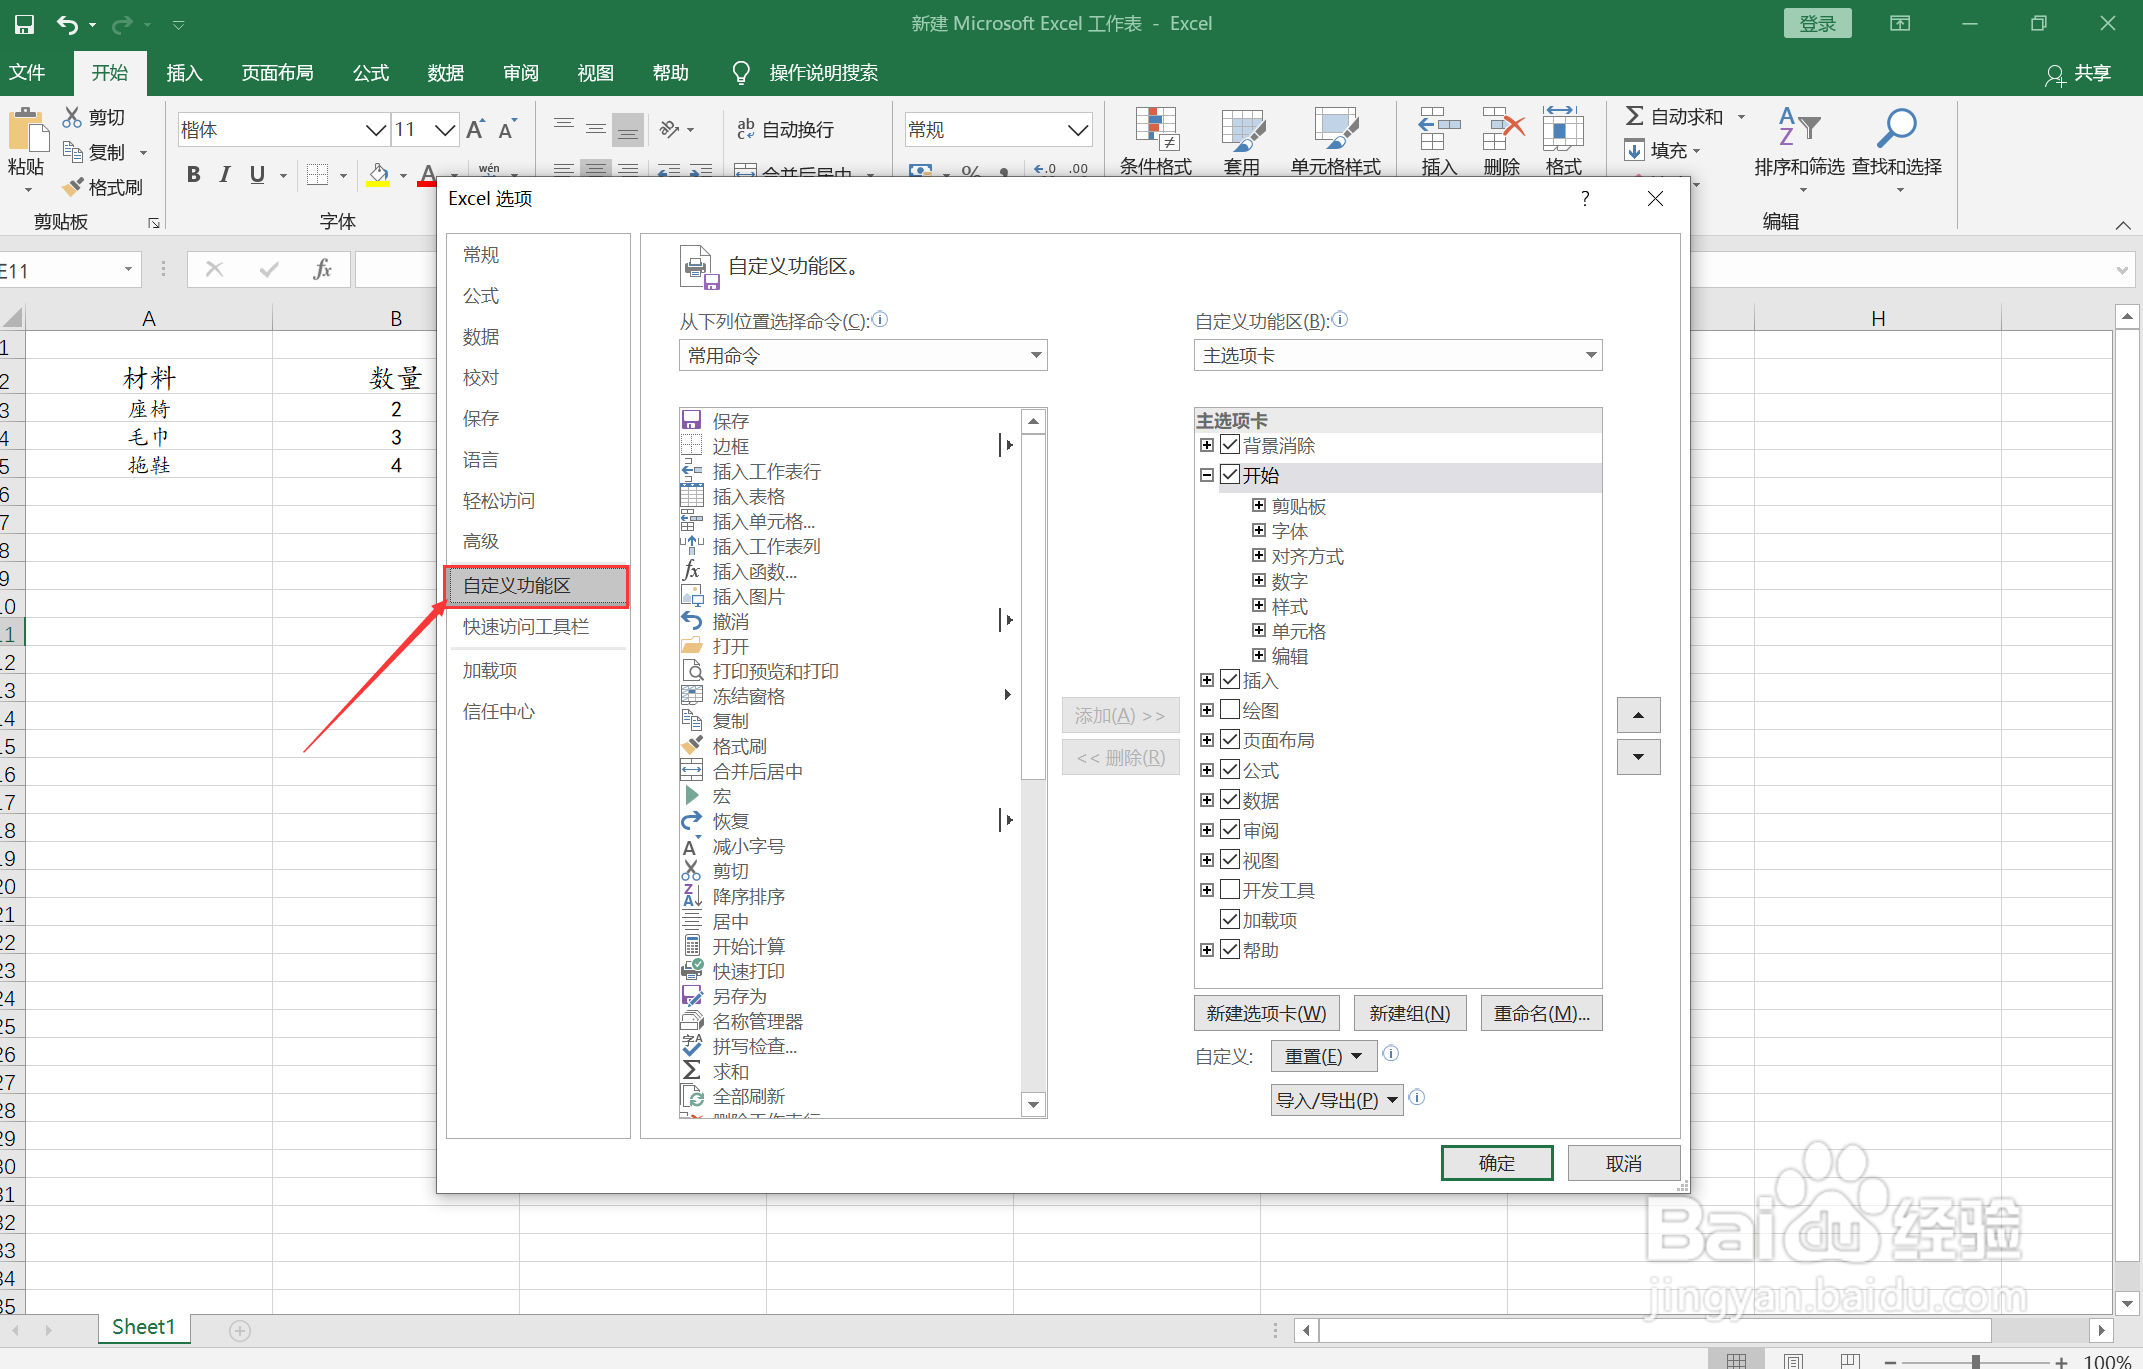Click Increase Font Size icon

tap(476, 129)
